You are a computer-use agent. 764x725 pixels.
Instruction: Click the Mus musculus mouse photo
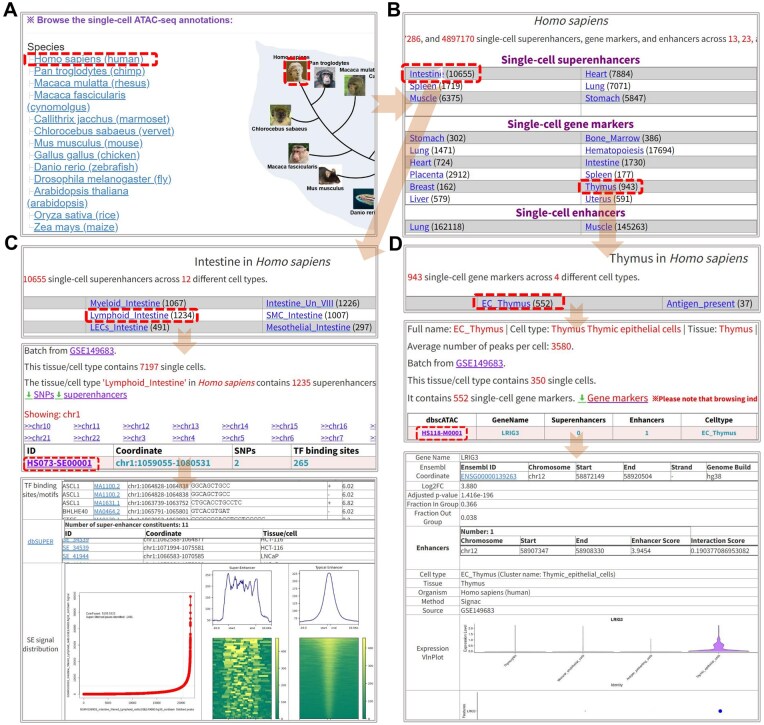[329, 176]
